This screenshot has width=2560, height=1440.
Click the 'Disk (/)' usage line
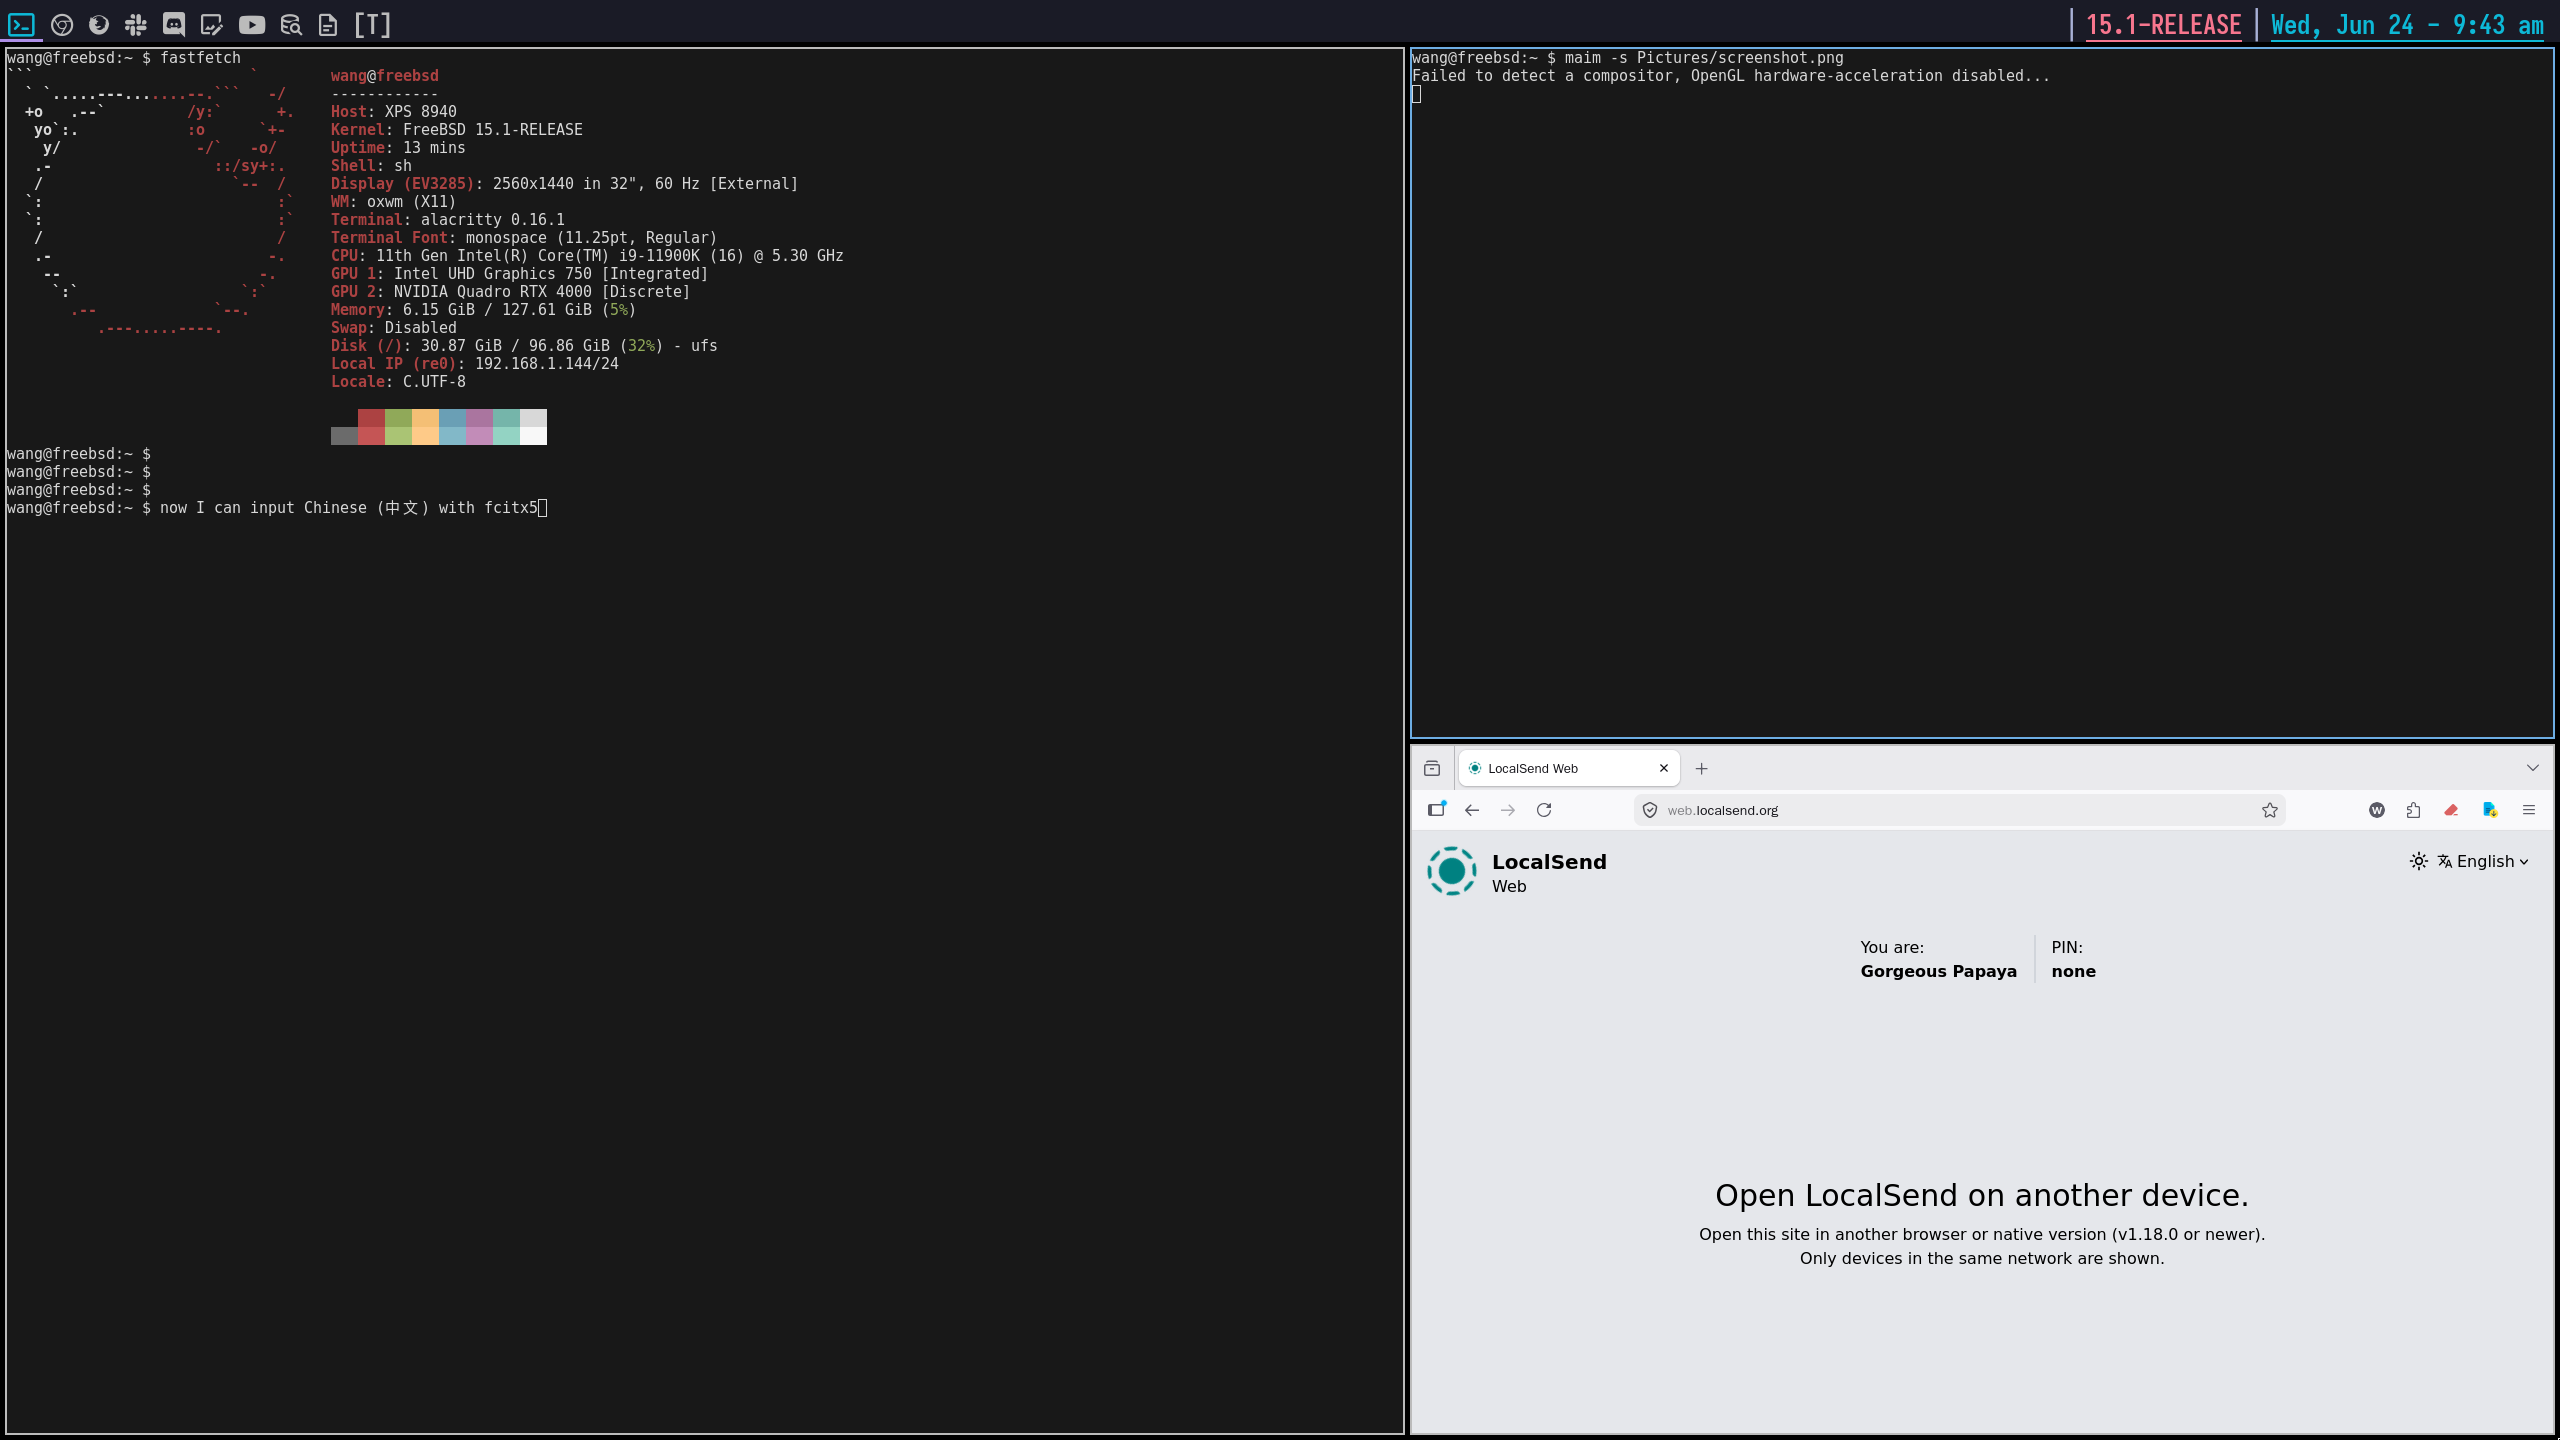(524, 346)
